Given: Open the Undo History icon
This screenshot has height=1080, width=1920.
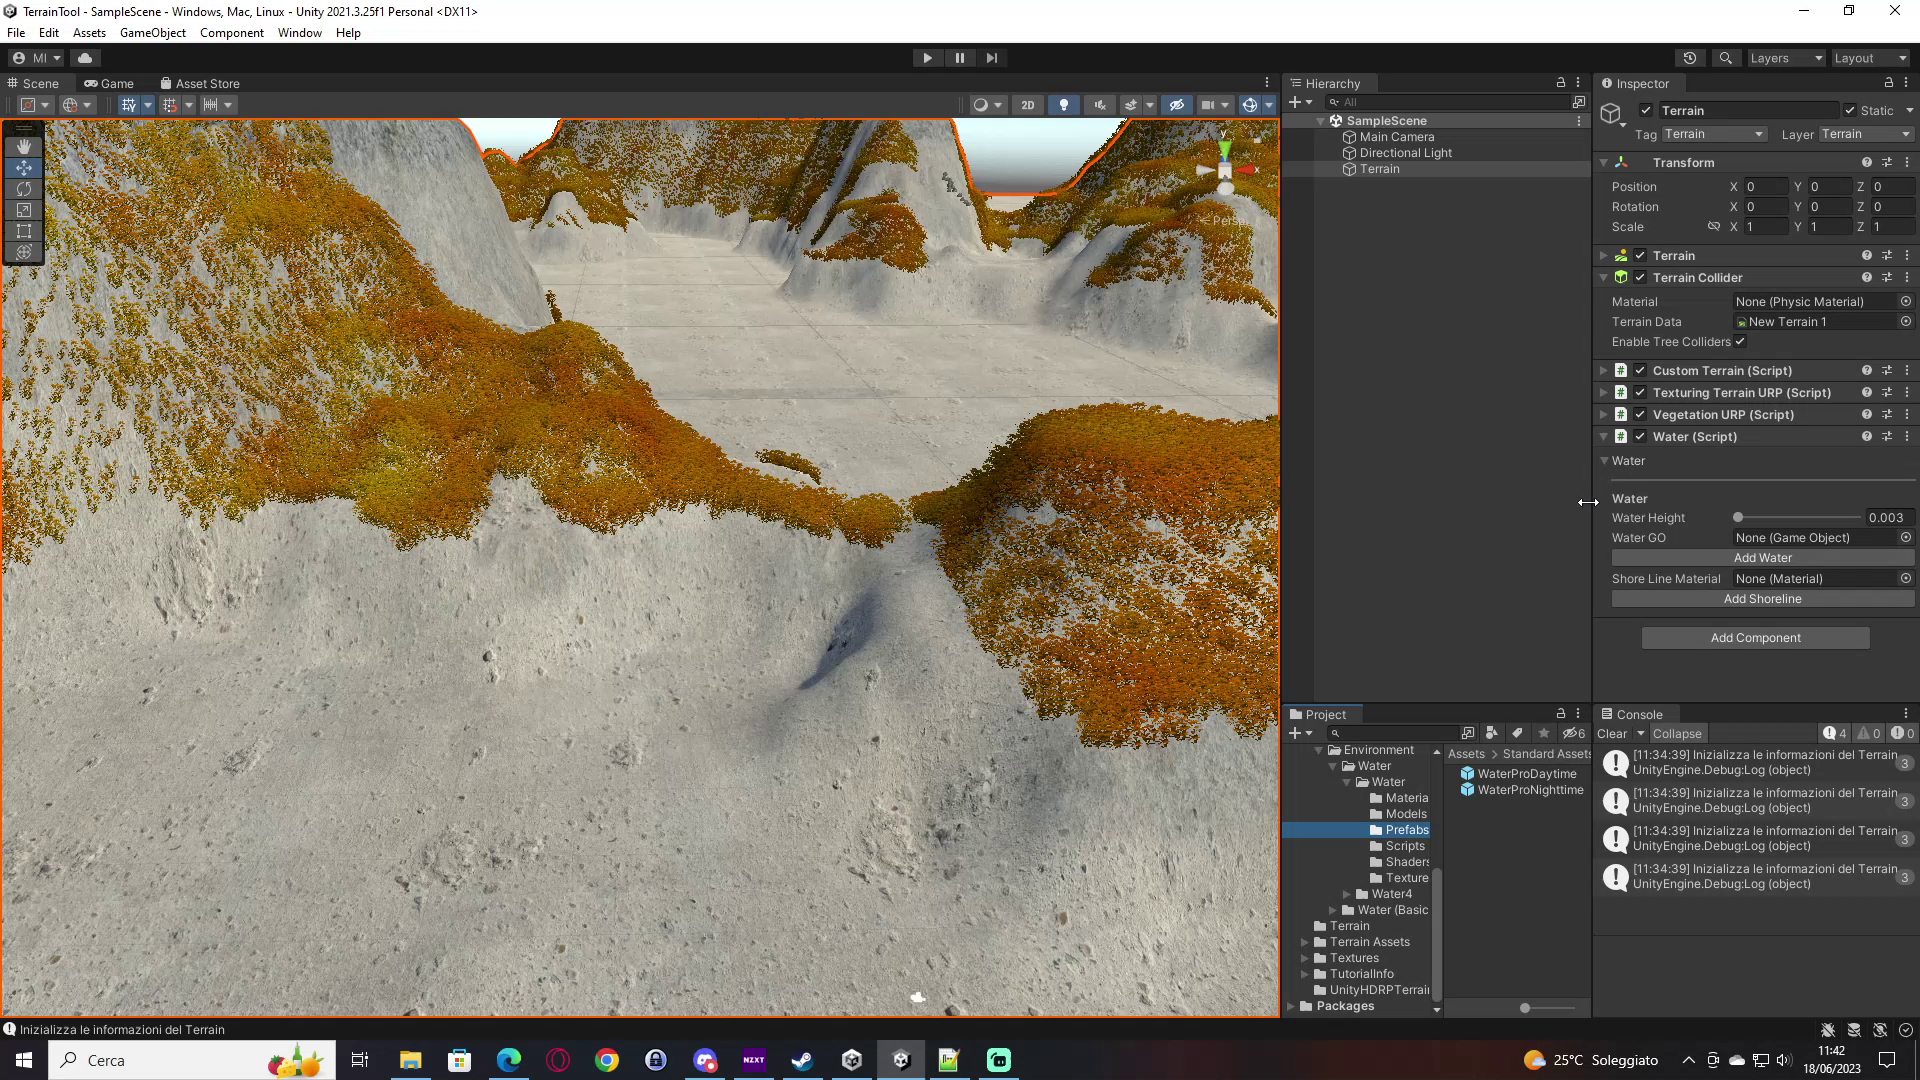Looking at the screenshot, I should click(x=1690, y=58).
